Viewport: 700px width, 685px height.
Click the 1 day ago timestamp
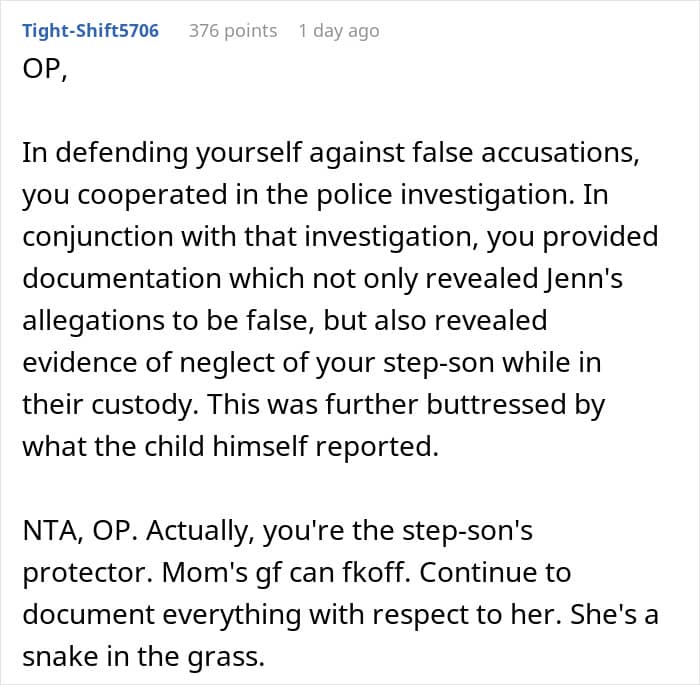(339, 31)
